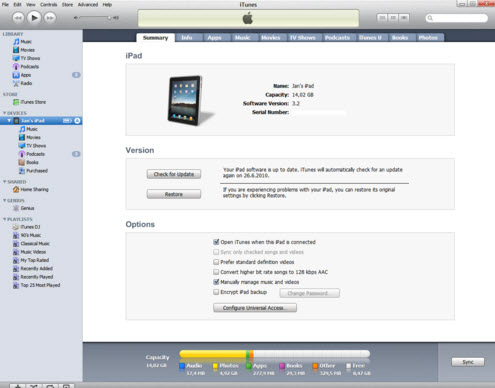
Task: Enable Encrypt iPad backup
Action: pyautogui.click(x=216, y=292)
